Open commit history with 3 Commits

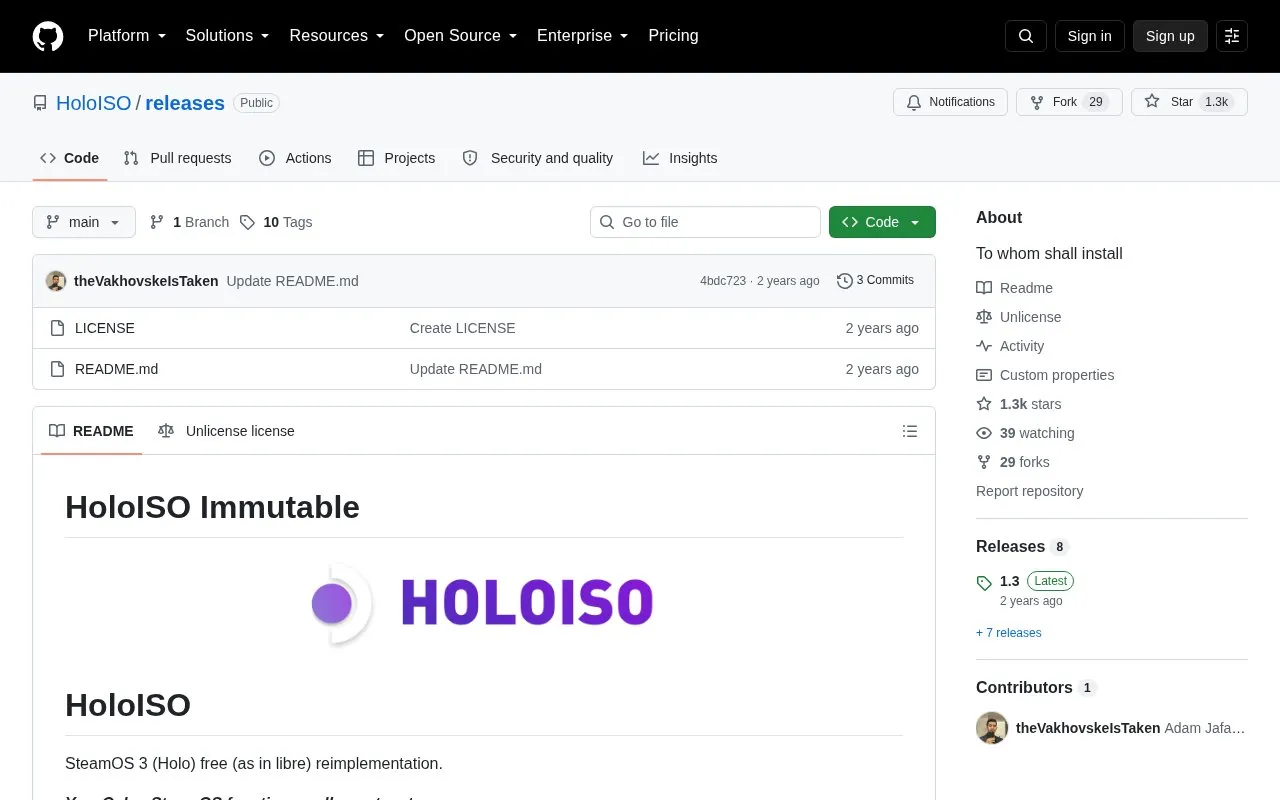point(875,281)
